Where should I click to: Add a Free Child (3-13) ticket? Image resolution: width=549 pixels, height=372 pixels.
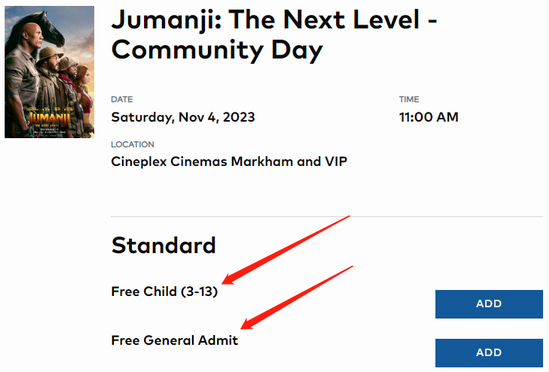click(489, 304)
